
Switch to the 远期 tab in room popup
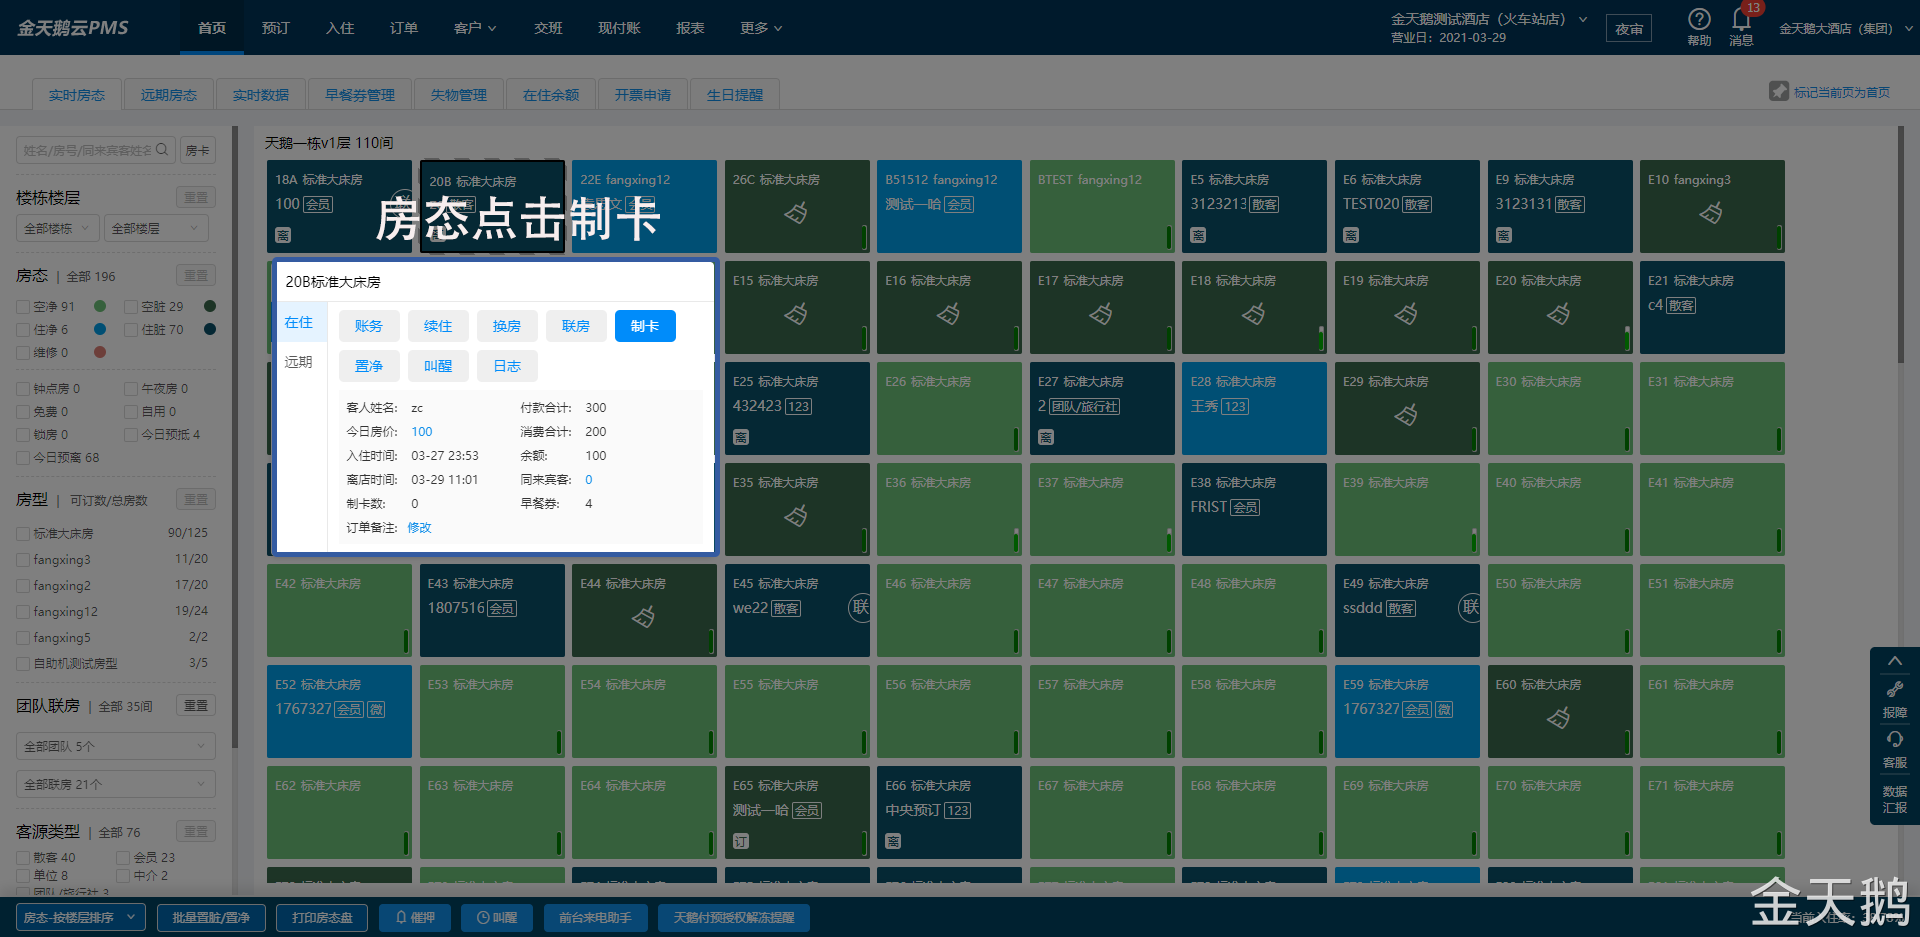pos(298,362)
